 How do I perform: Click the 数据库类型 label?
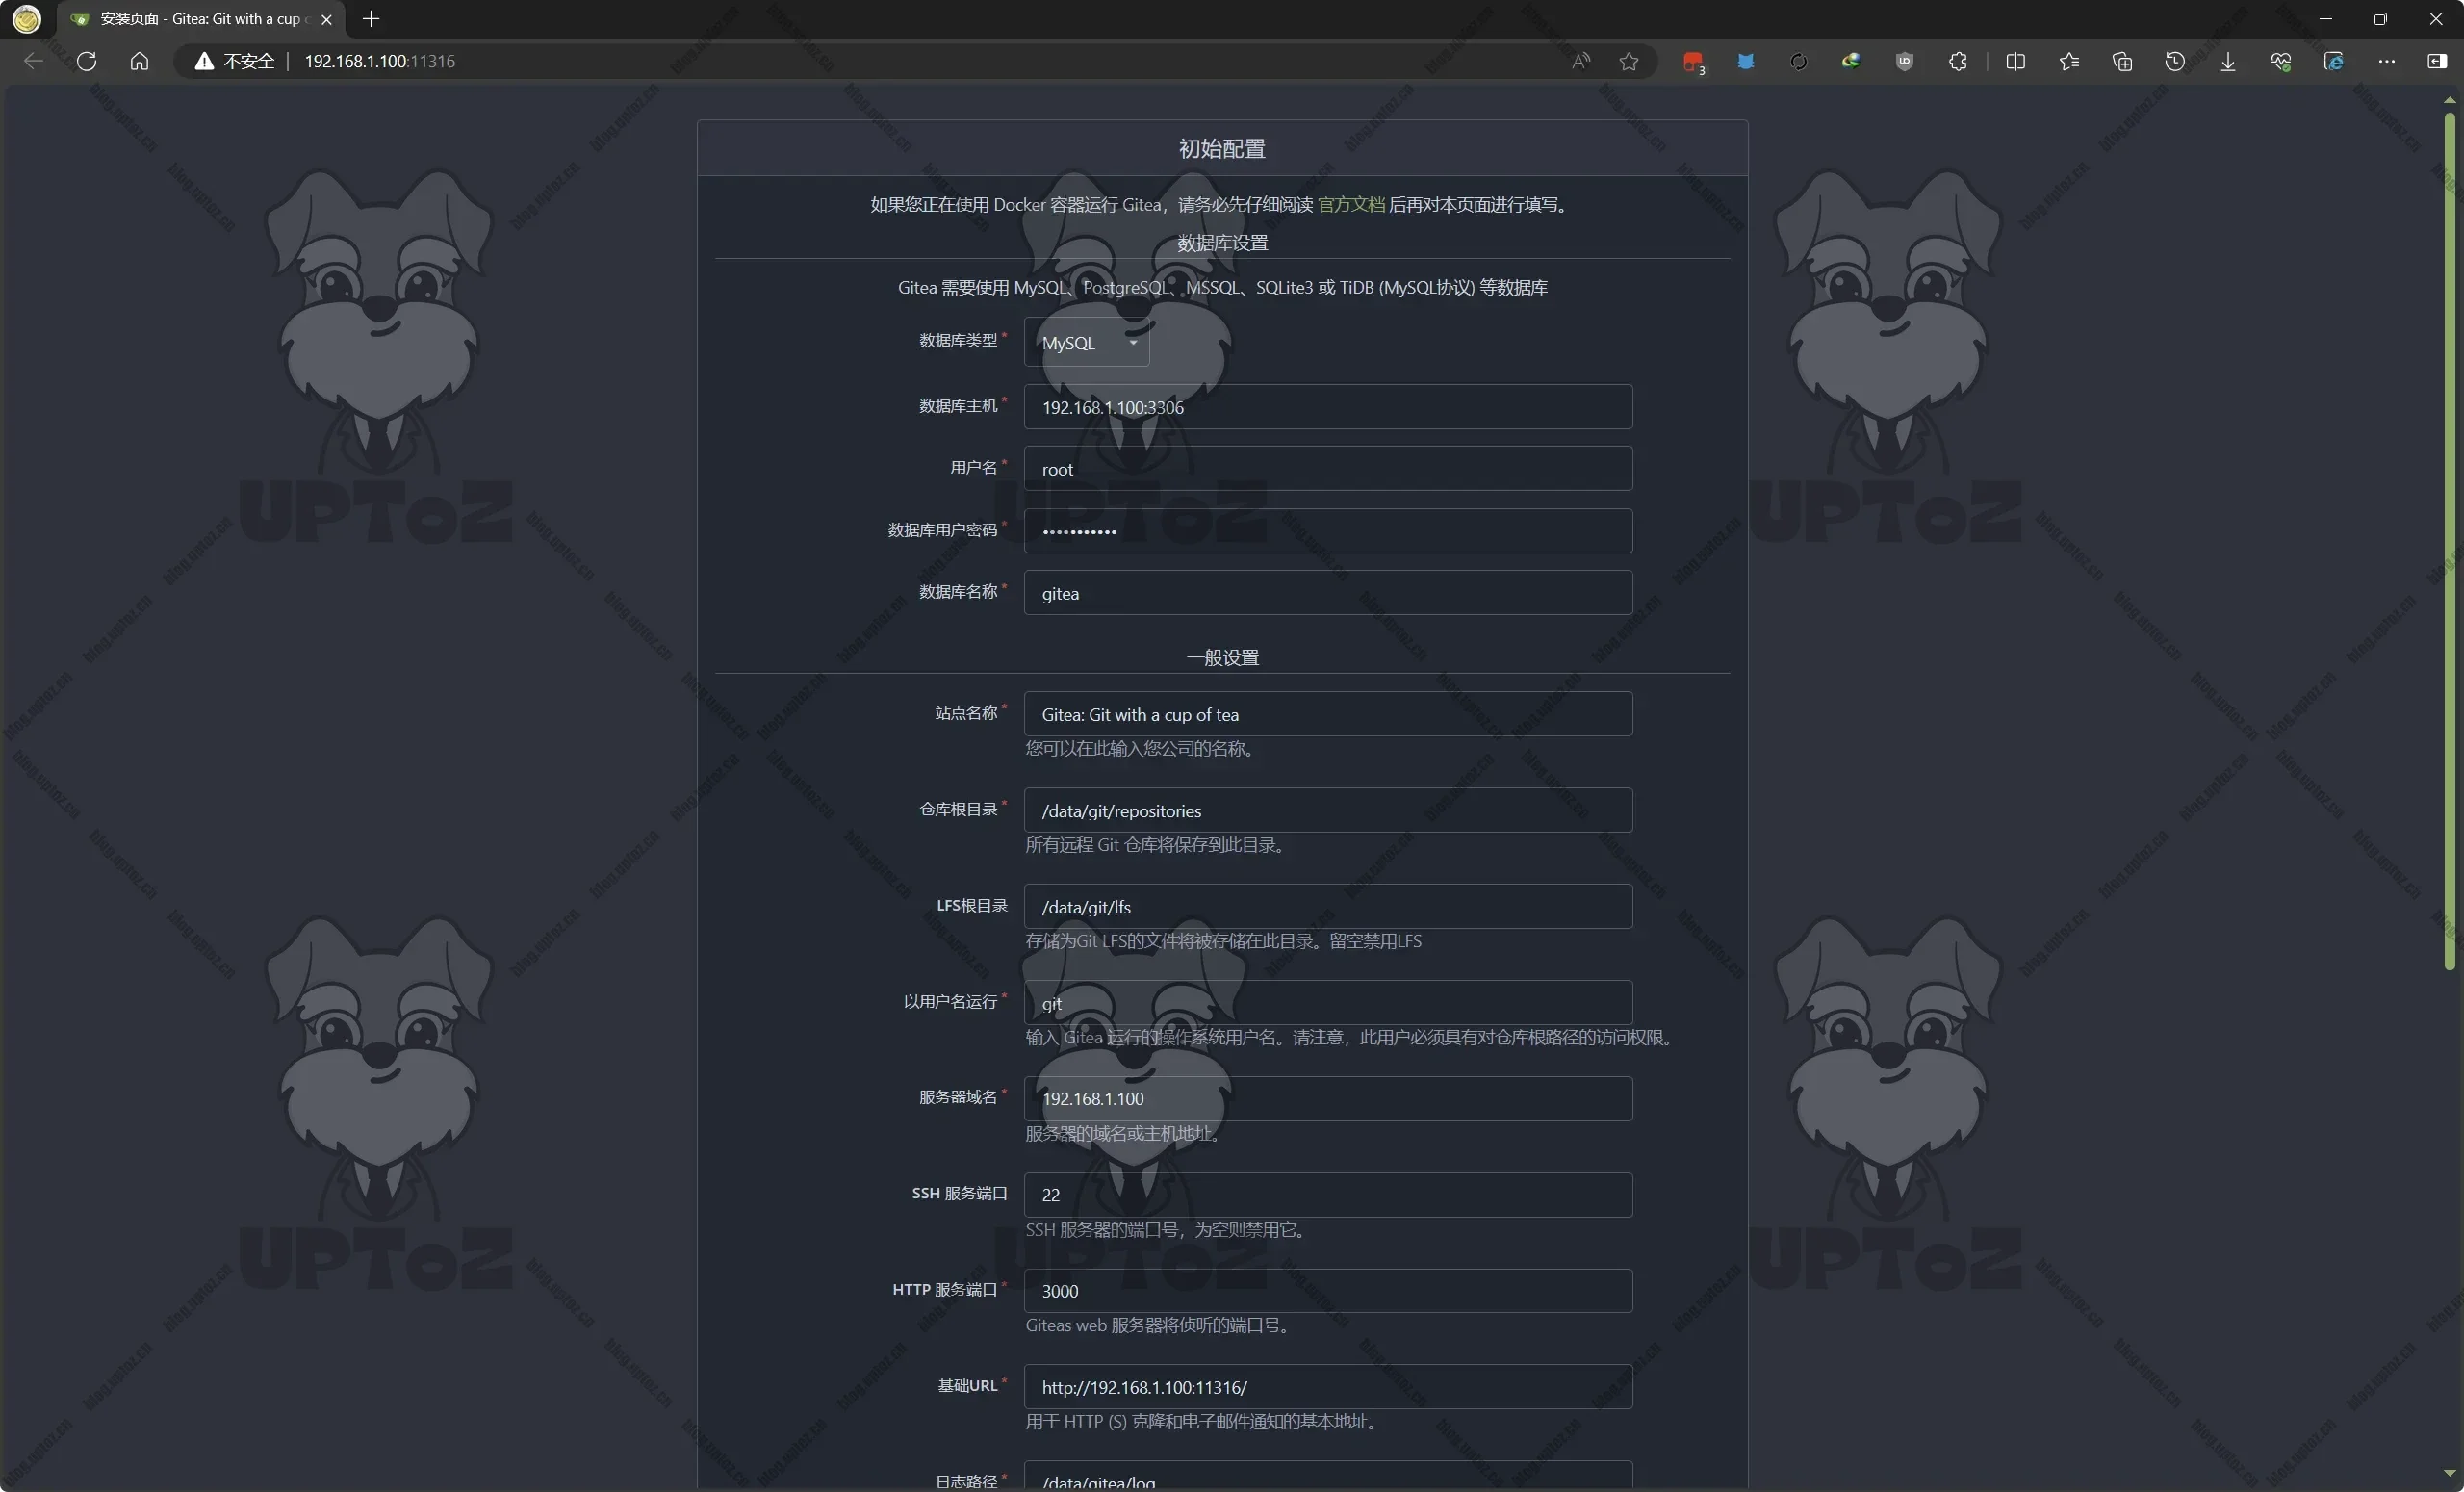coord(958,340)
